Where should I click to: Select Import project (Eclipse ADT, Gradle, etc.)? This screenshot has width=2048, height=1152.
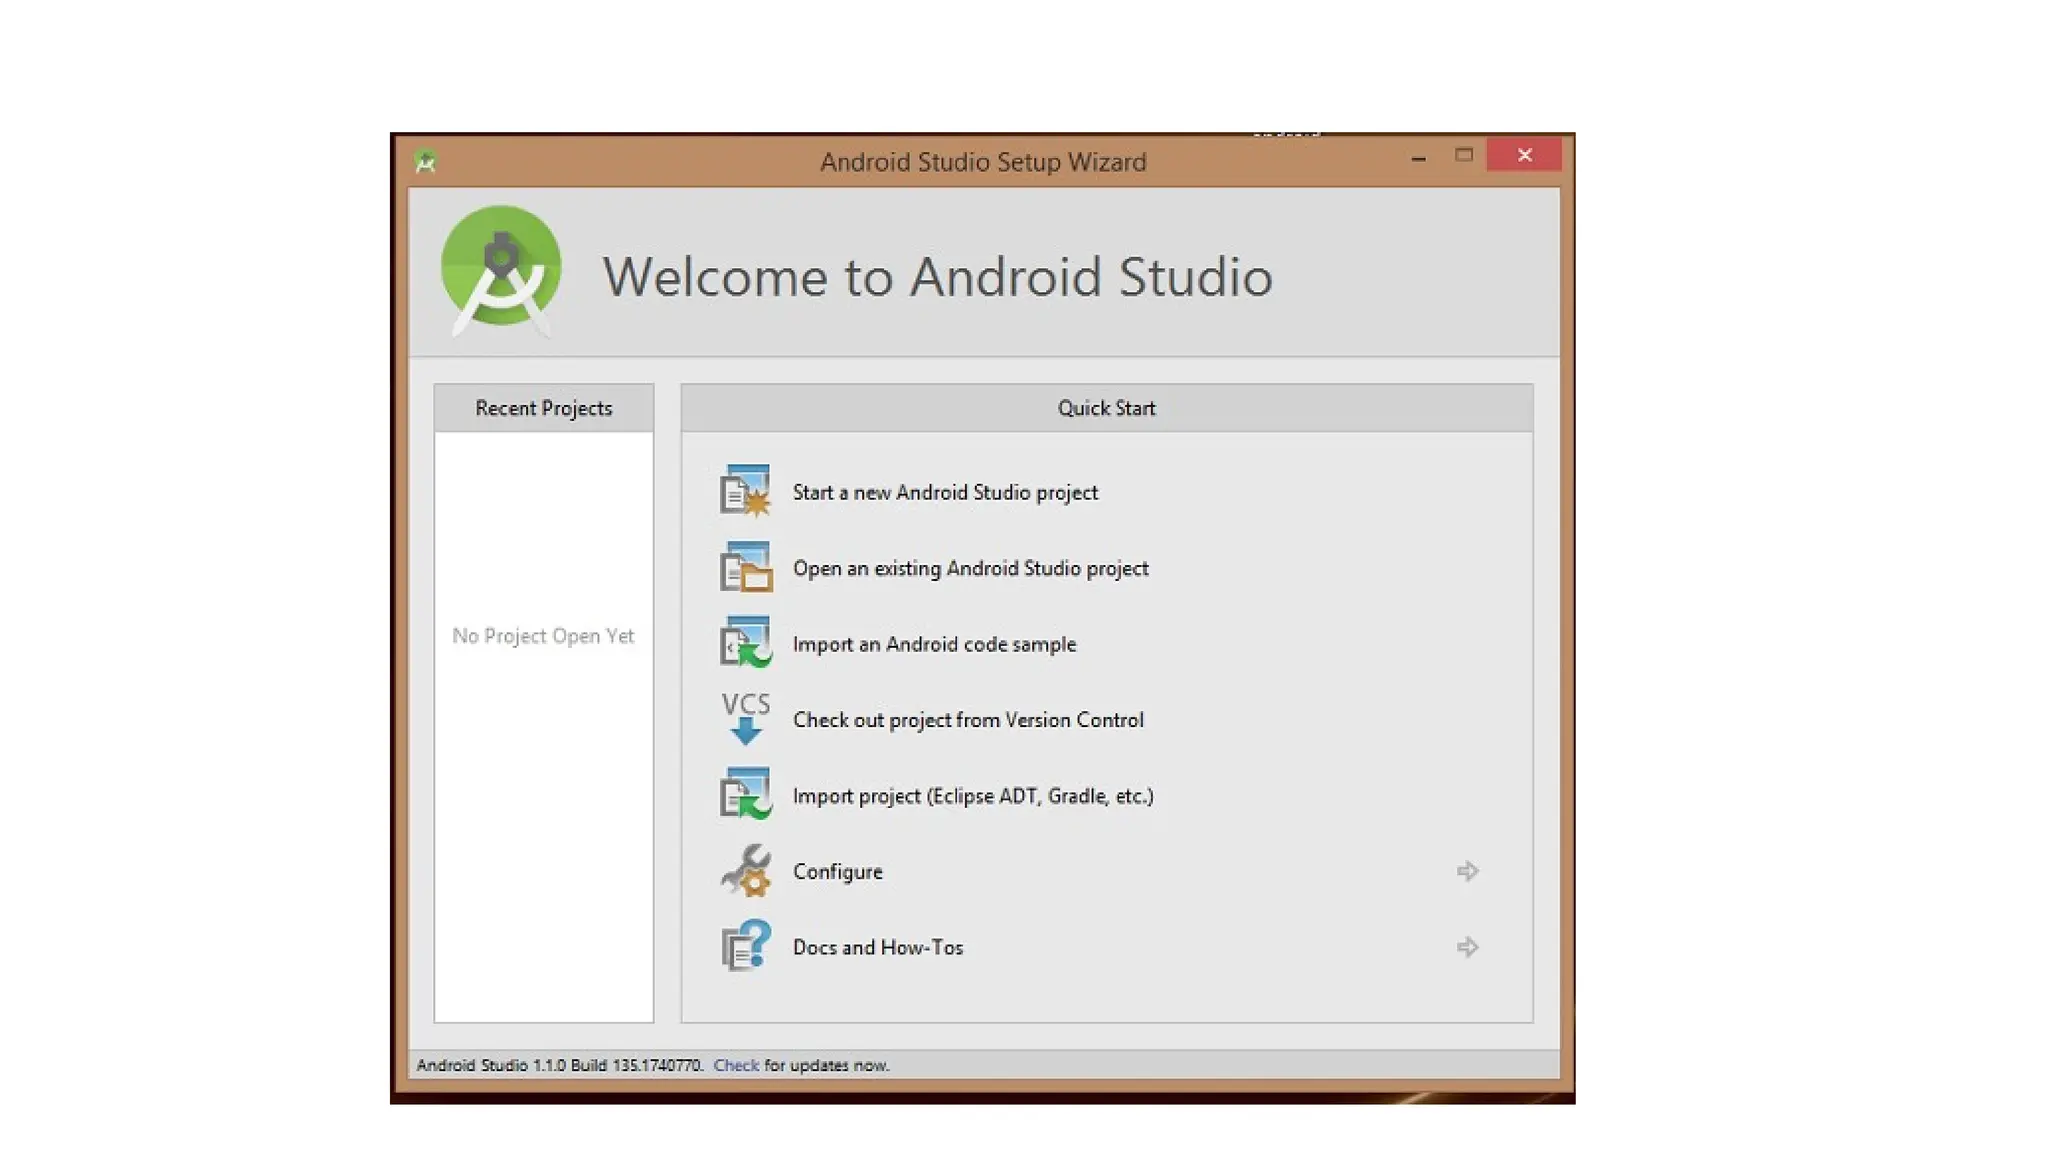[972, 796]
